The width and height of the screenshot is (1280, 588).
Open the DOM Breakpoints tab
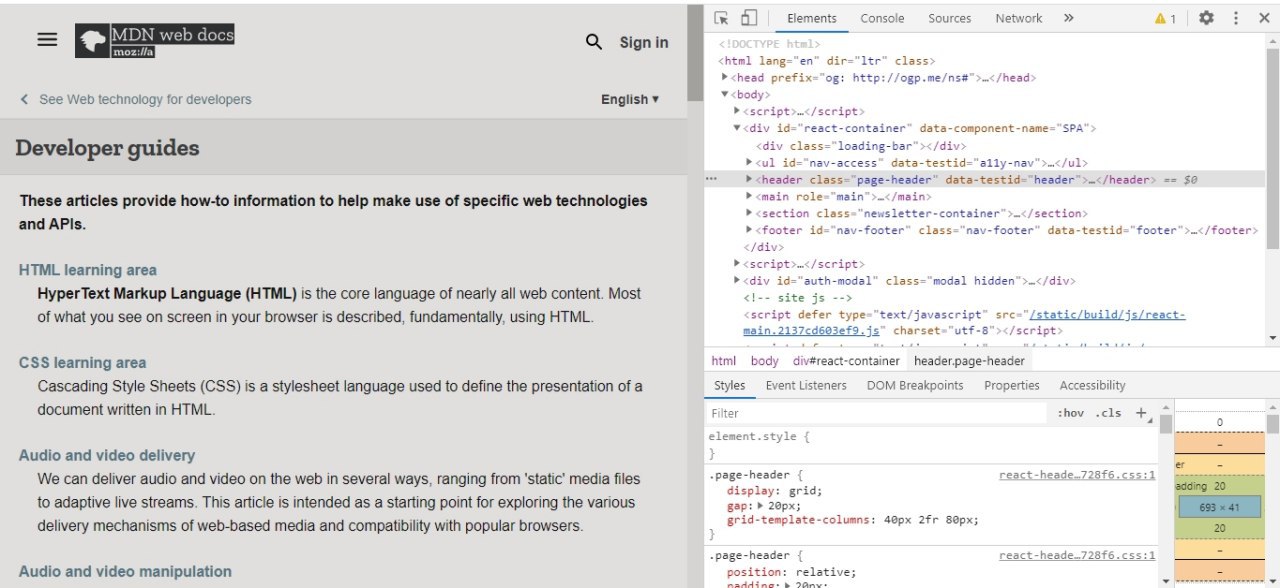pyautogui.click(x=915, y=385)
